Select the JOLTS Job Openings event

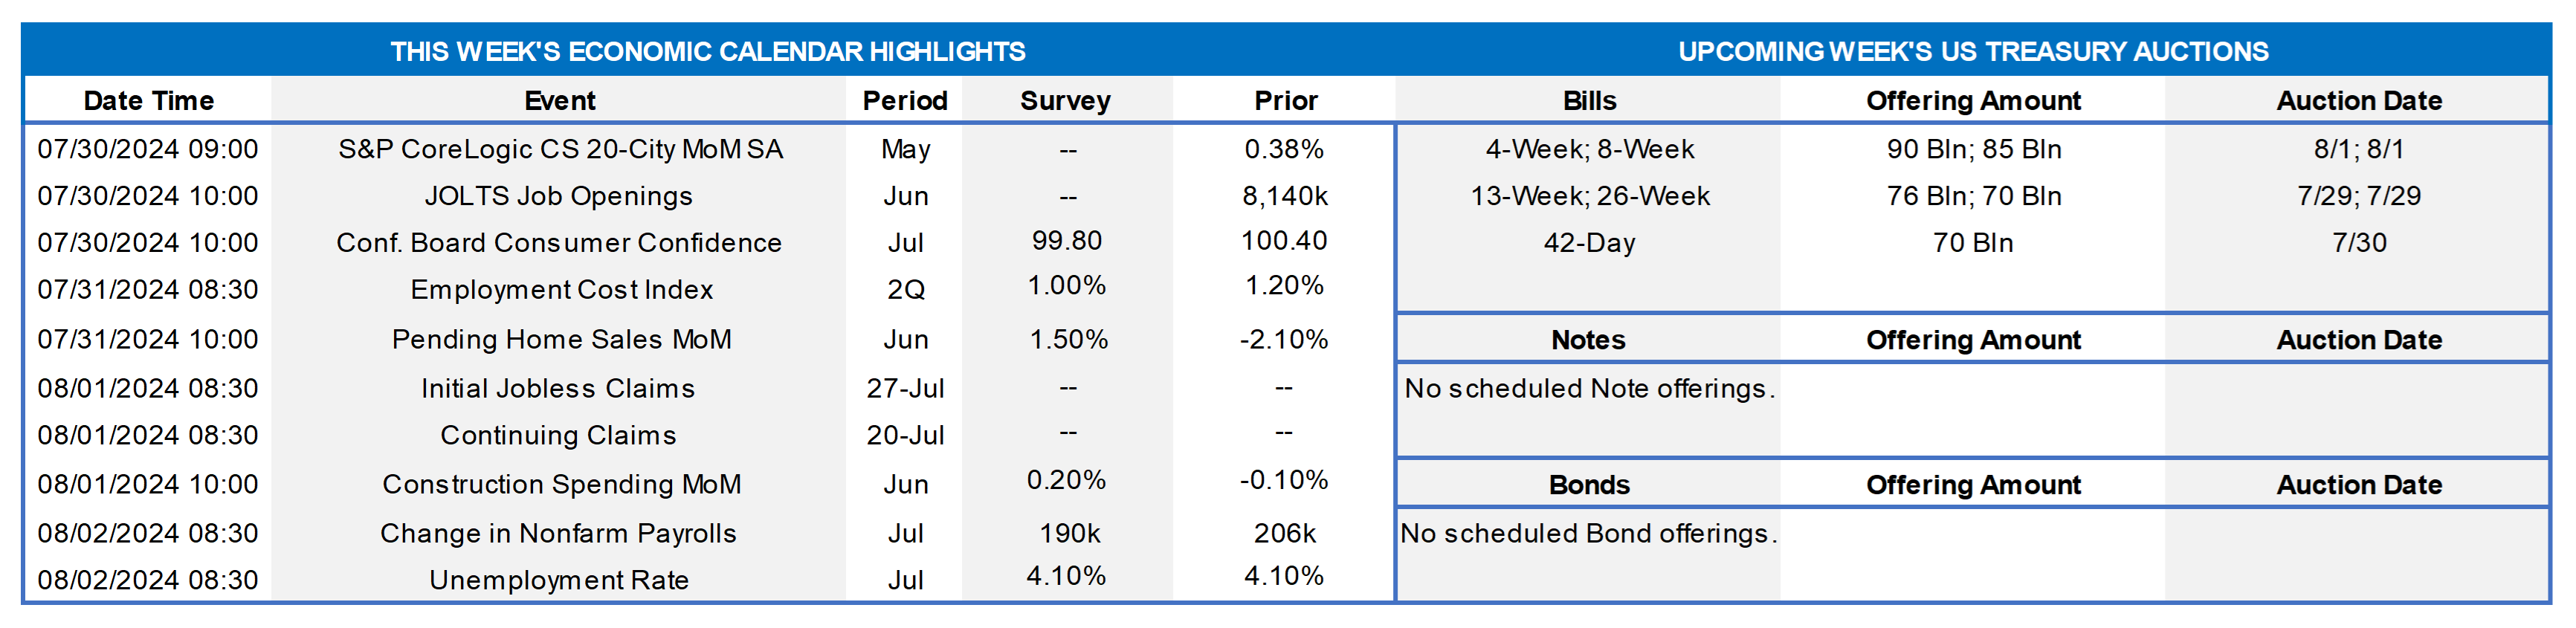pos(558,196)
